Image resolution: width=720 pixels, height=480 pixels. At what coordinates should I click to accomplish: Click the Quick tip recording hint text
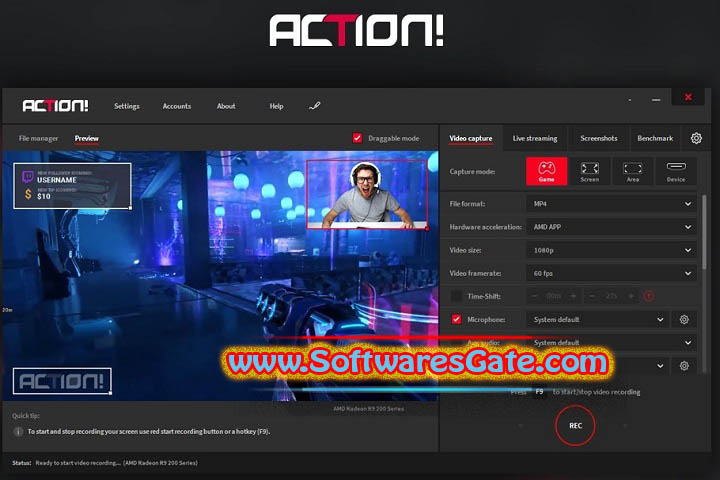coord(149,432)
